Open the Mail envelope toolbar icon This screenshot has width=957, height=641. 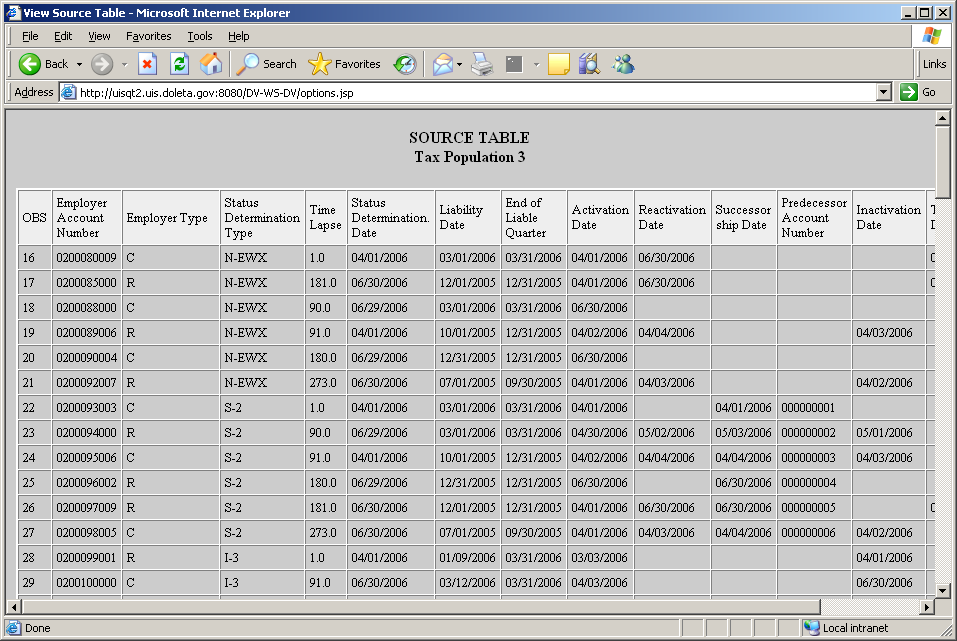[442, 64]
